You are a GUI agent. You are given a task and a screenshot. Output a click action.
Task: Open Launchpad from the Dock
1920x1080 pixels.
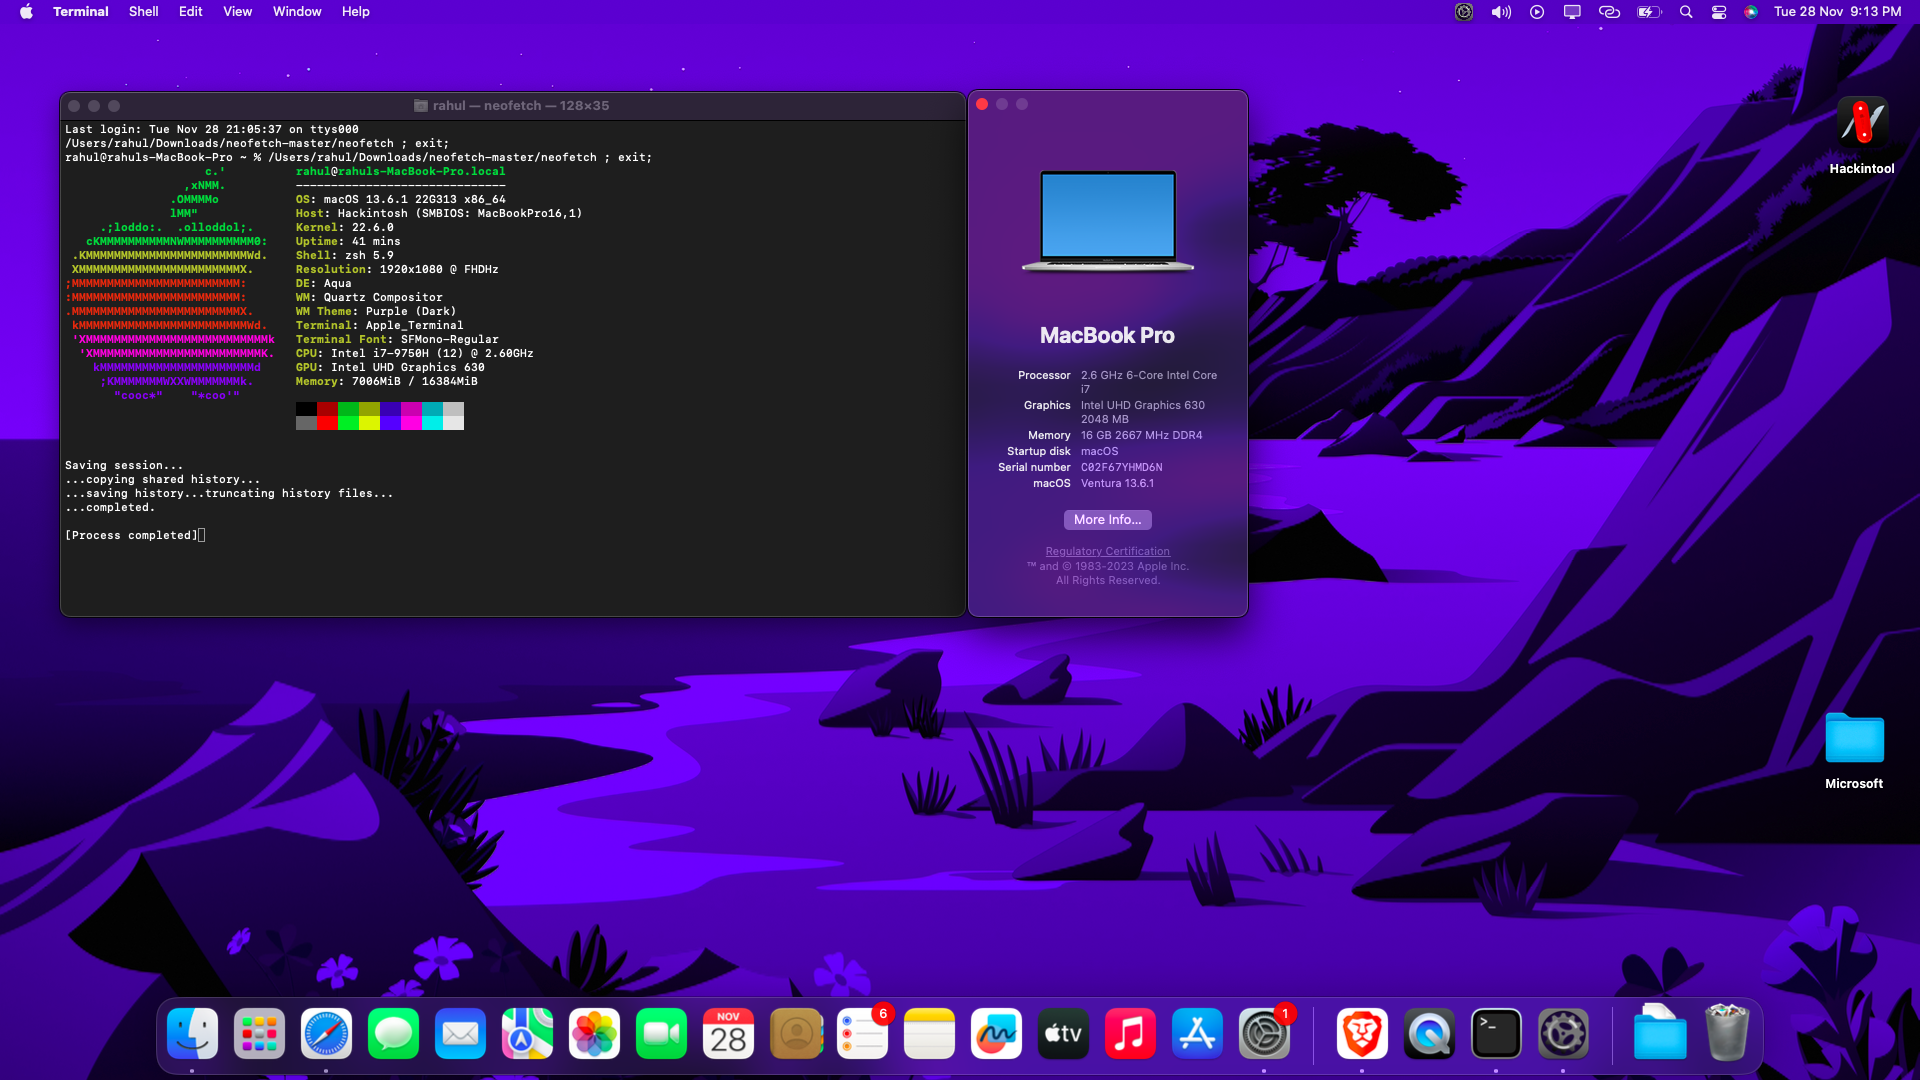pyautogui.click(x=259, y=1034)
